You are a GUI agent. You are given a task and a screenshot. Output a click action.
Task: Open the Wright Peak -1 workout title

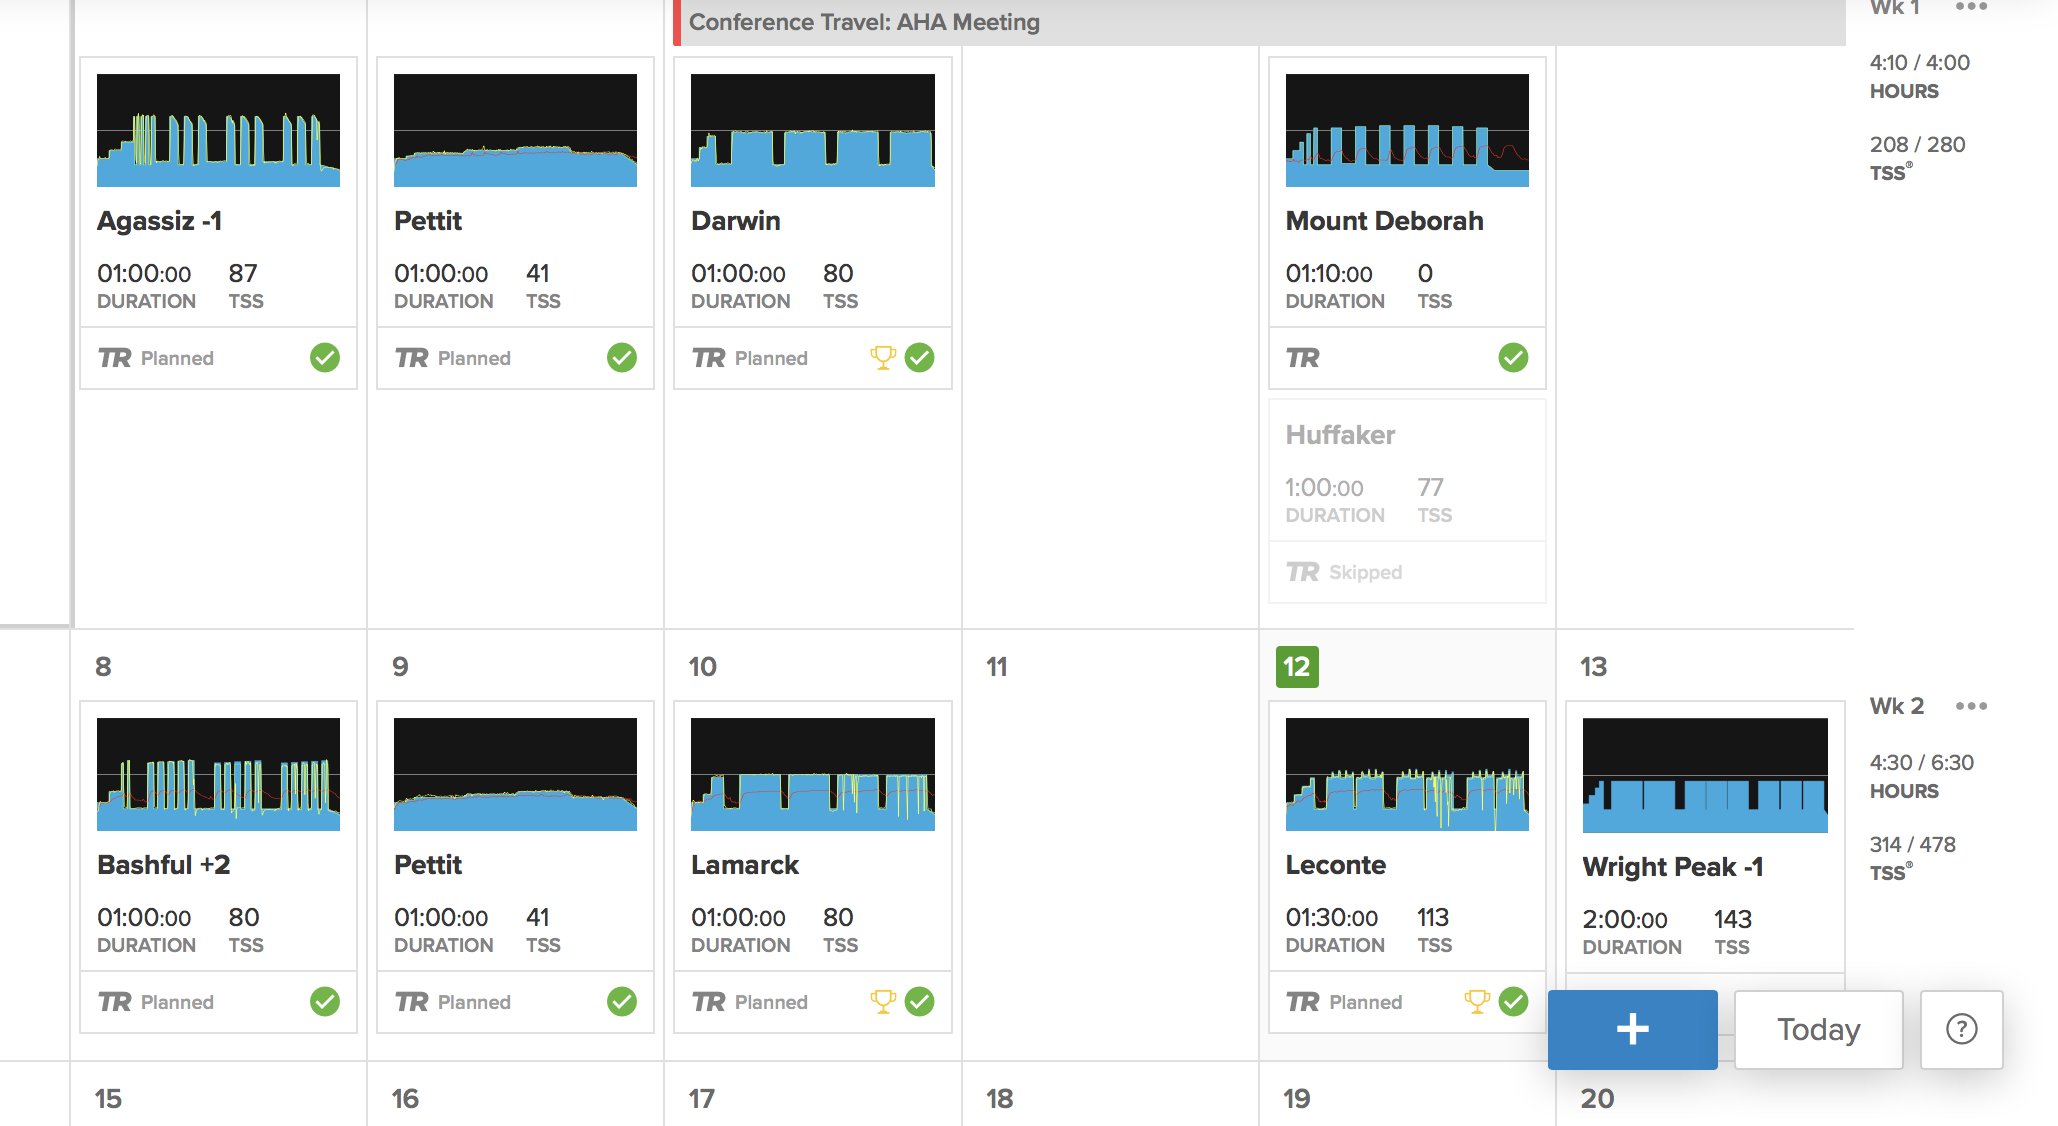click(1672, 867)
